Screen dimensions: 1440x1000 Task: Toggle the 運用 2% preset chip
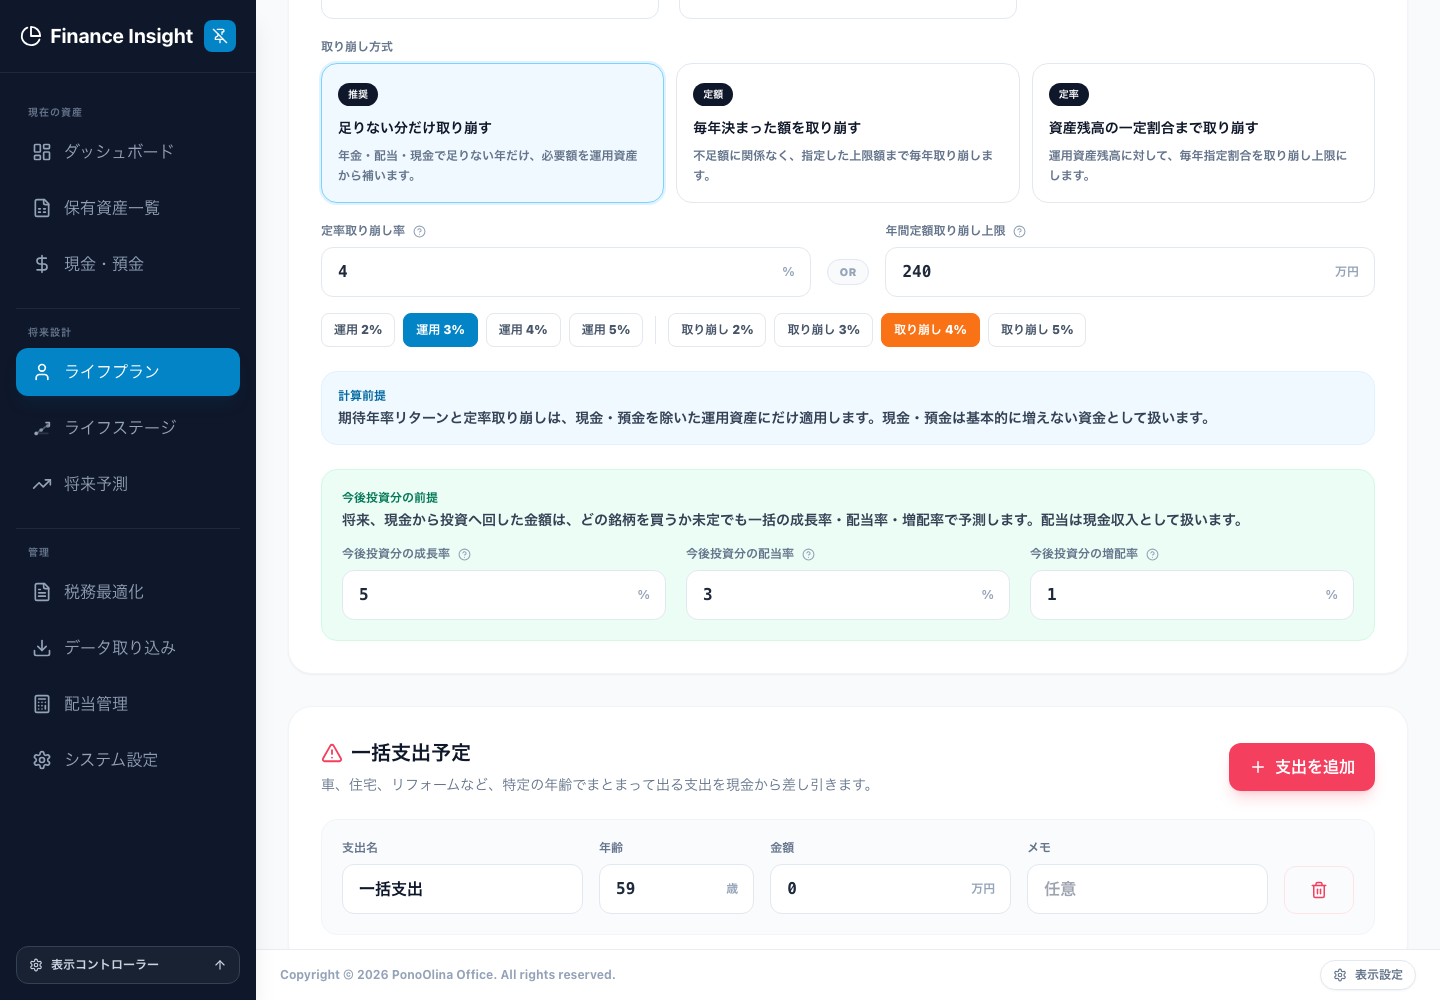click(x=358, y=330)
